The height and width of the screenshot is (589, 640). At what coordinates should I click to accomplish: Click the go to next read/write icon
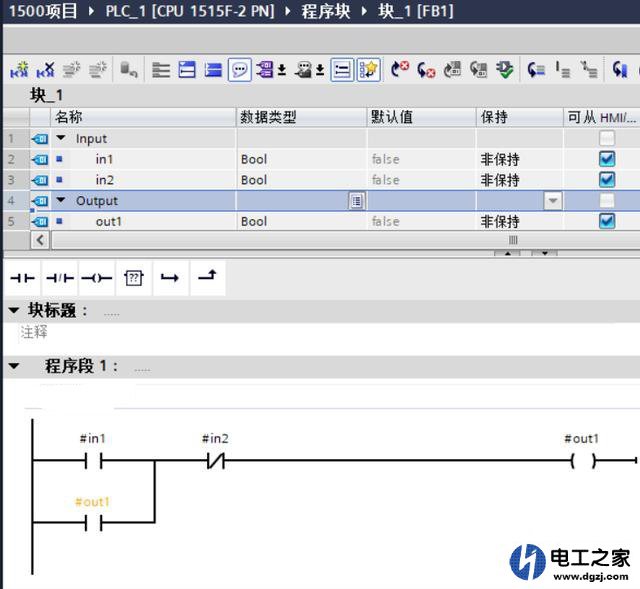pos(536,70)
